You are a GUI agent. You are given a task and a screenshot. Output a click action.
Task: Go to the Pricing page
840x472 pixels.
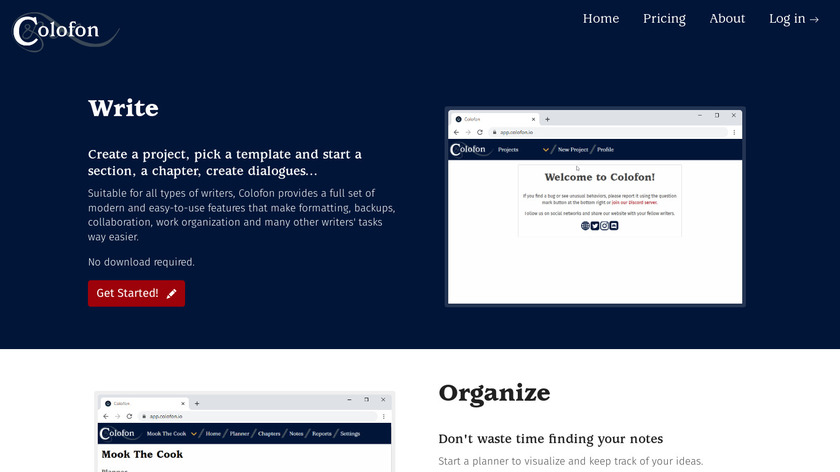click(664, 19)
